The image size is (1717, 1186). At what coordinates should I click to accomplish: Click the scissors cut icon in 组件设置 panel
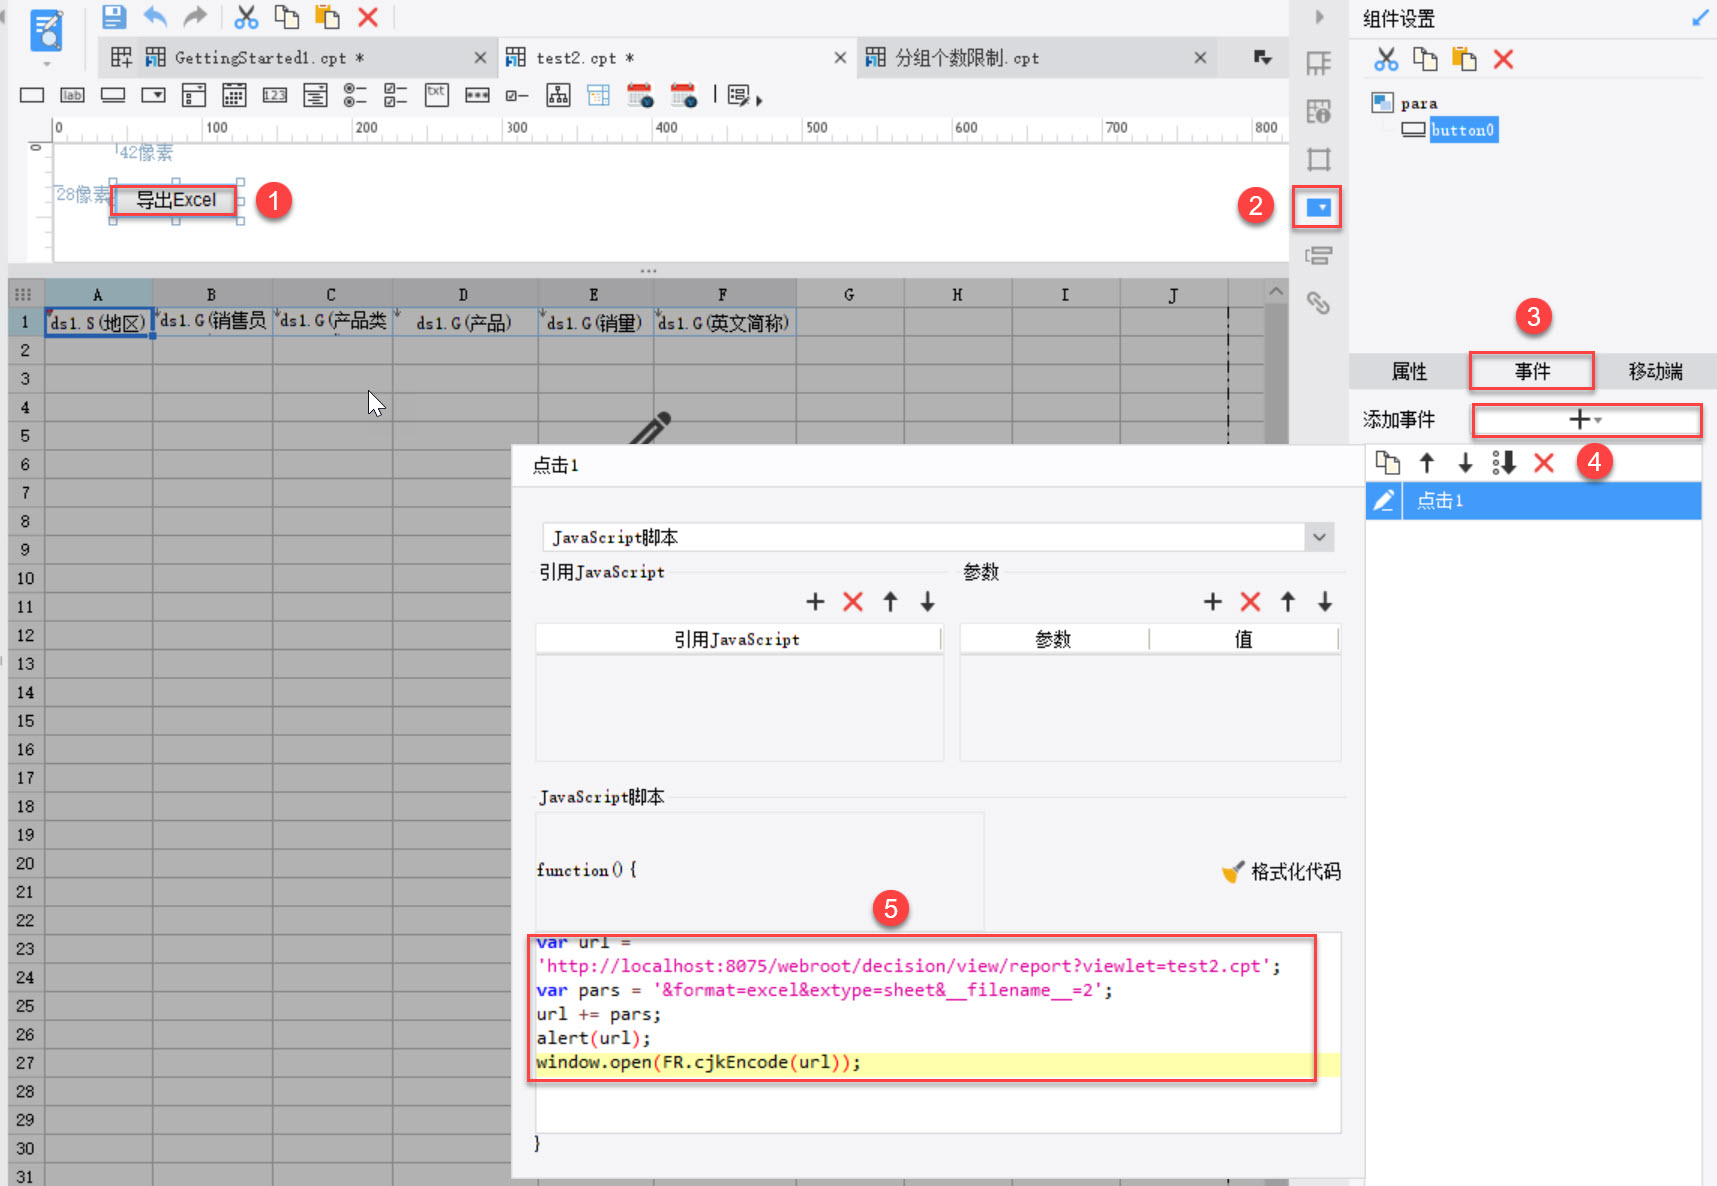[1385, 60]
